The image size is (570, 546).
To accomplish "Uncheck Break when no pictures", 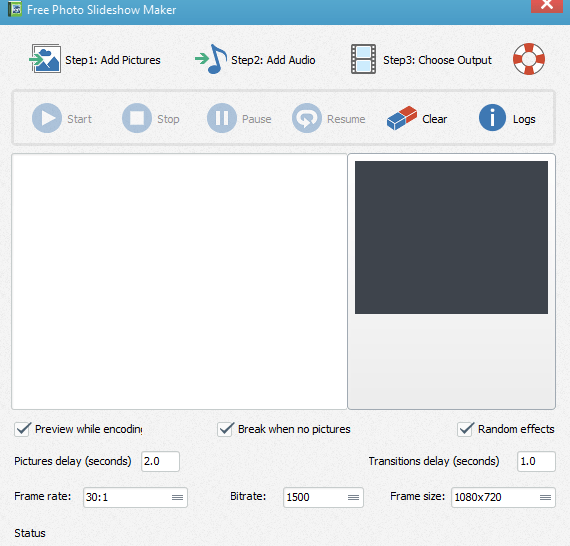I will pos(225,429).
